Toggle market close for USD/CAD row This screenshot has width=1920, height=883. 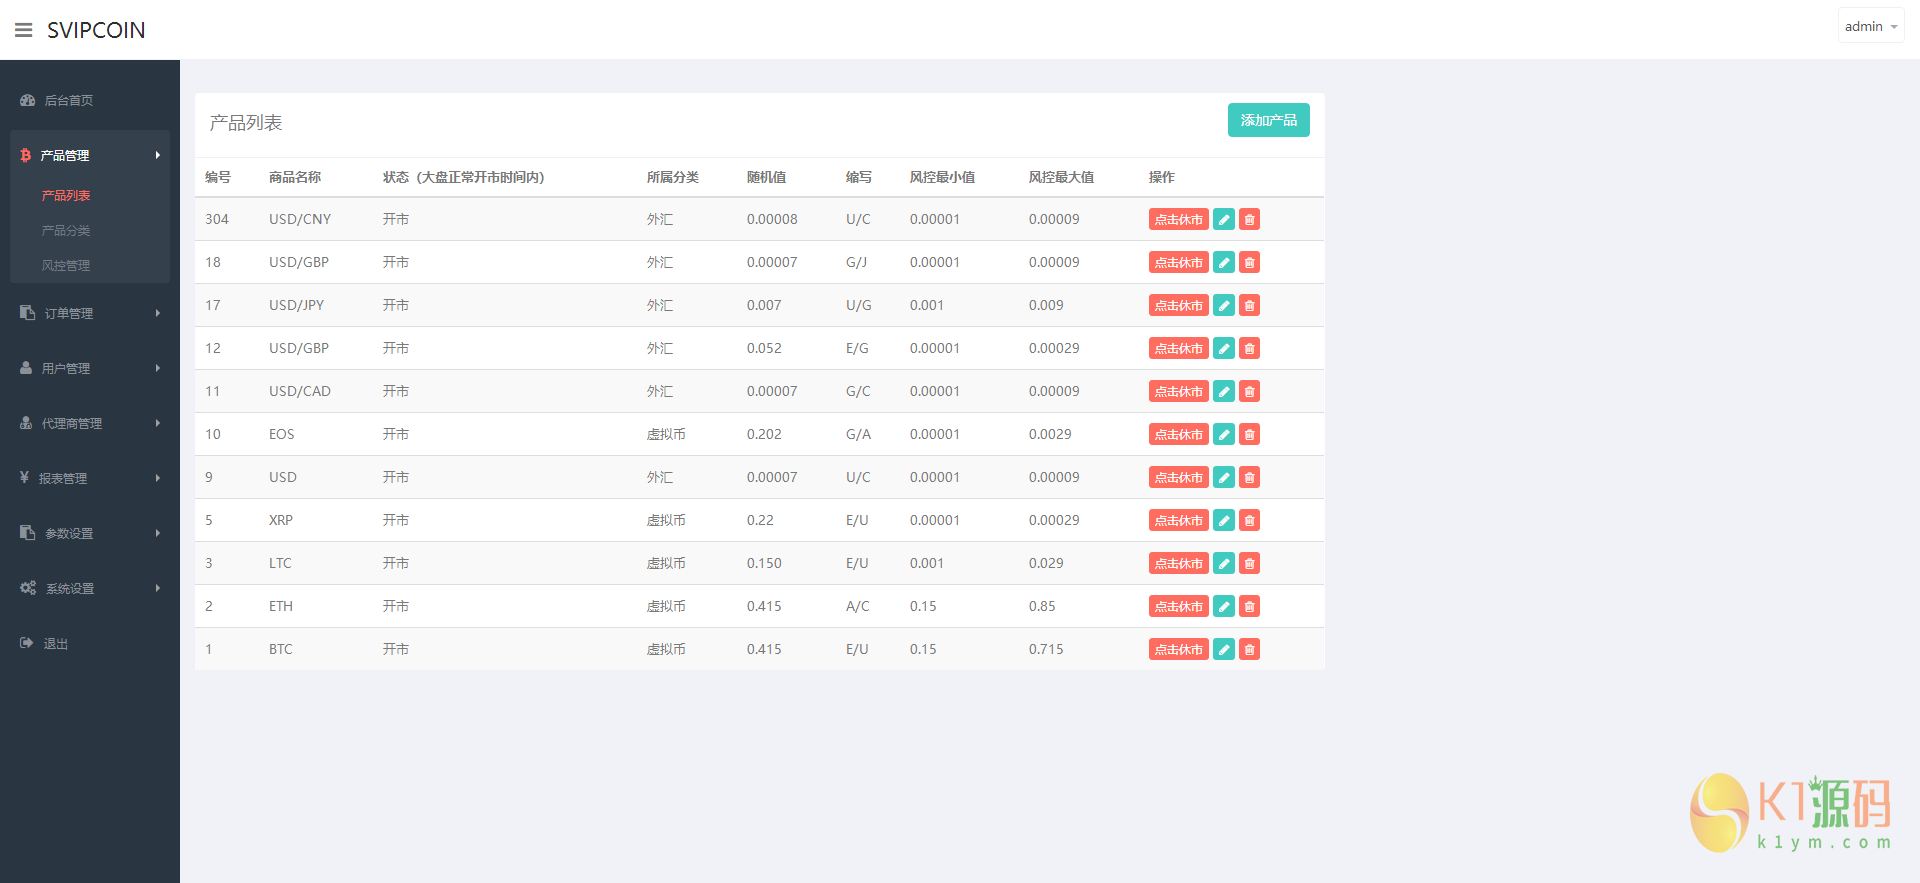1178,392
